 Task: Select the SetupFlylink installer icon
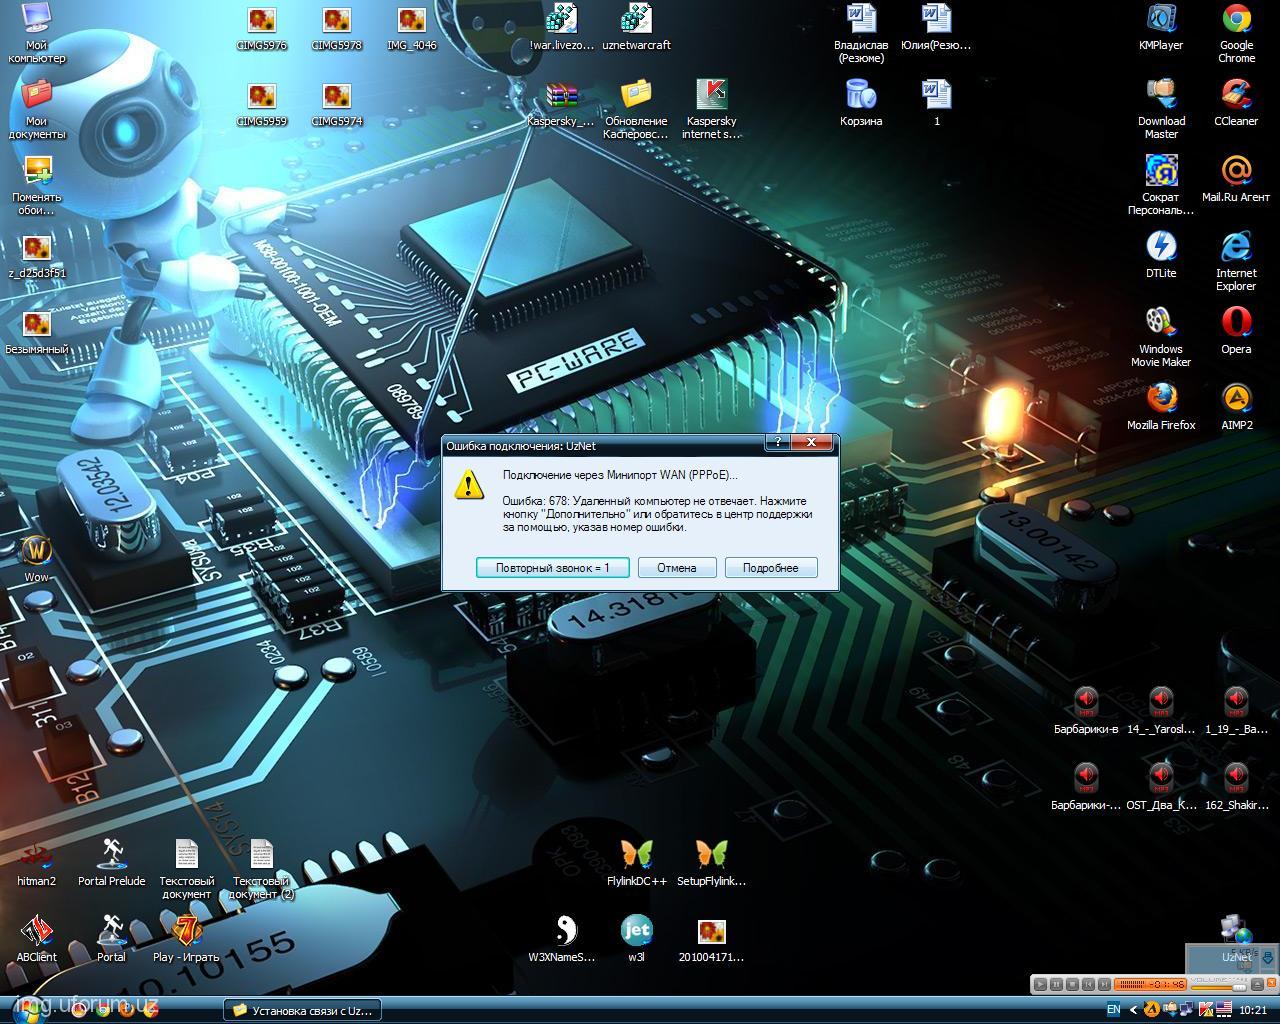tap(711, 864)
